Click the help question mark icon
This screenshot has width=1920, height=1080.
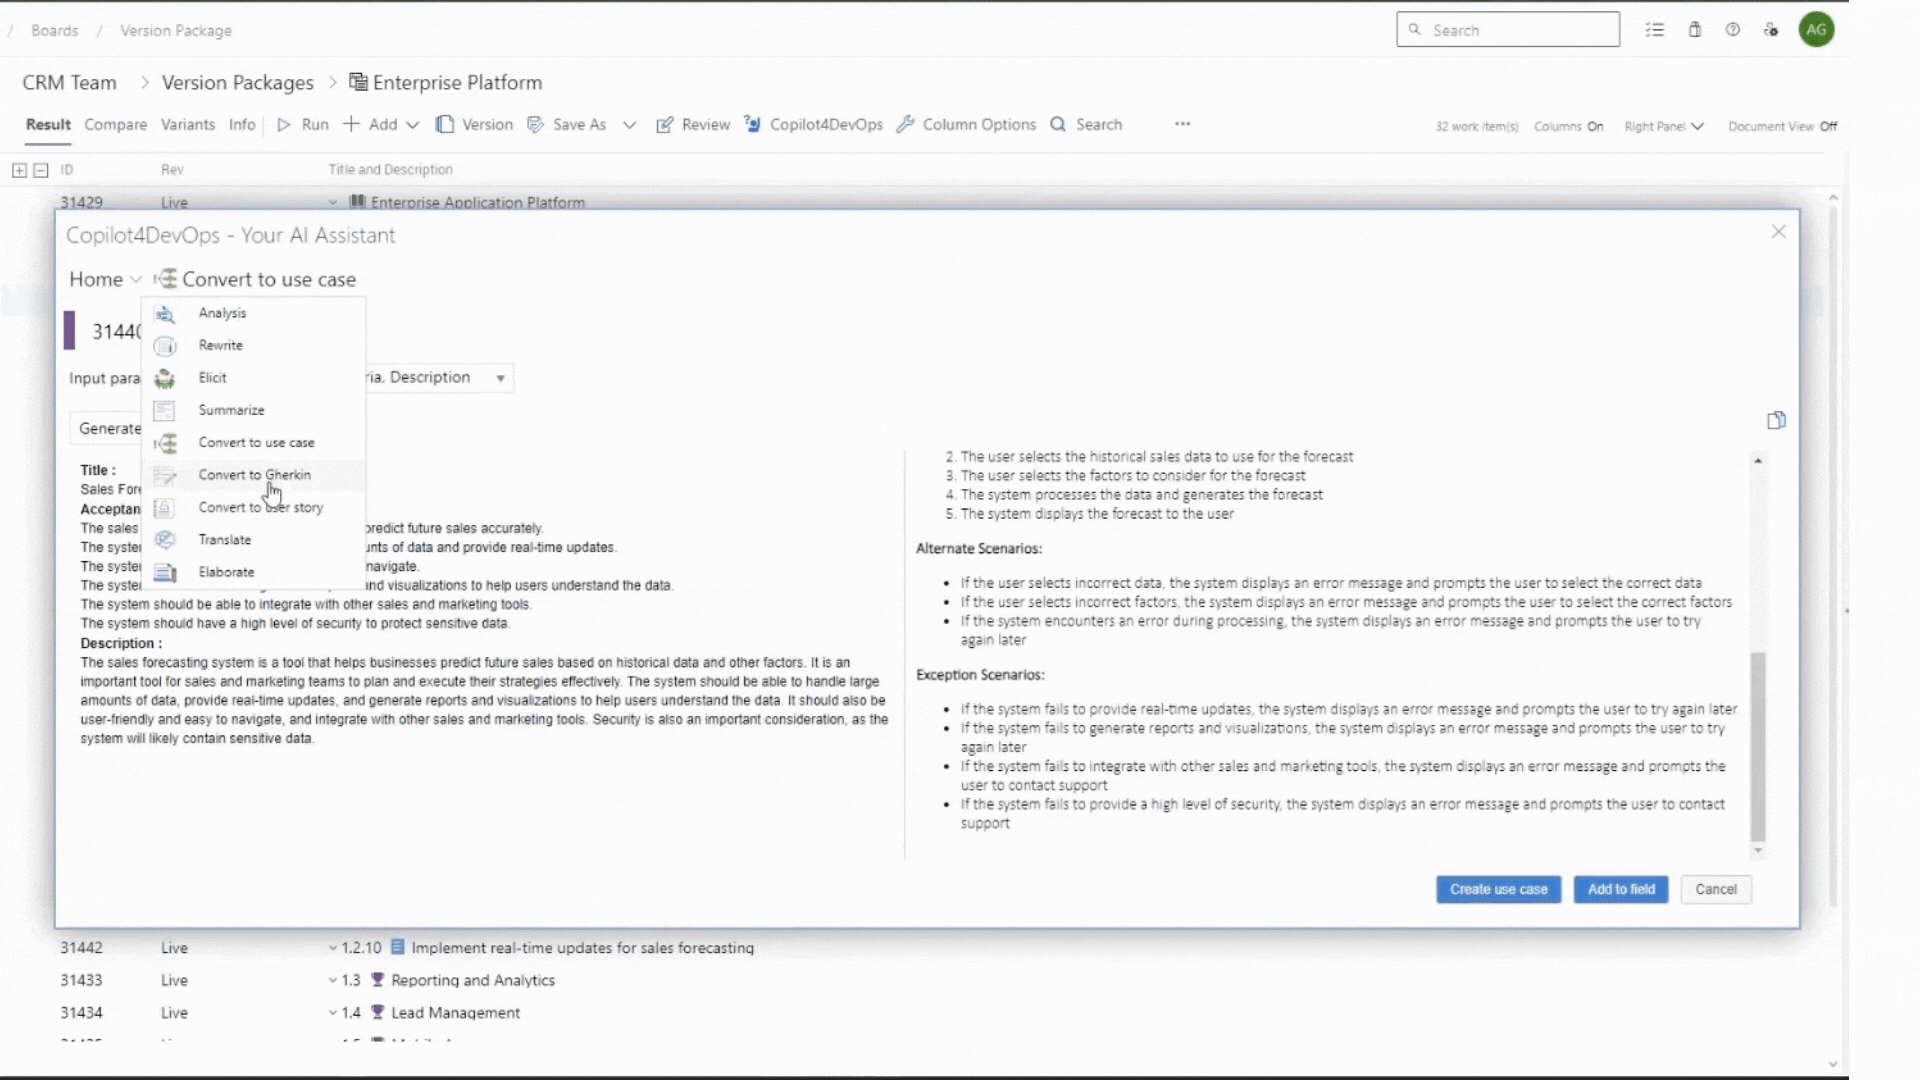pyautogui.click(x=1732, y=30)
